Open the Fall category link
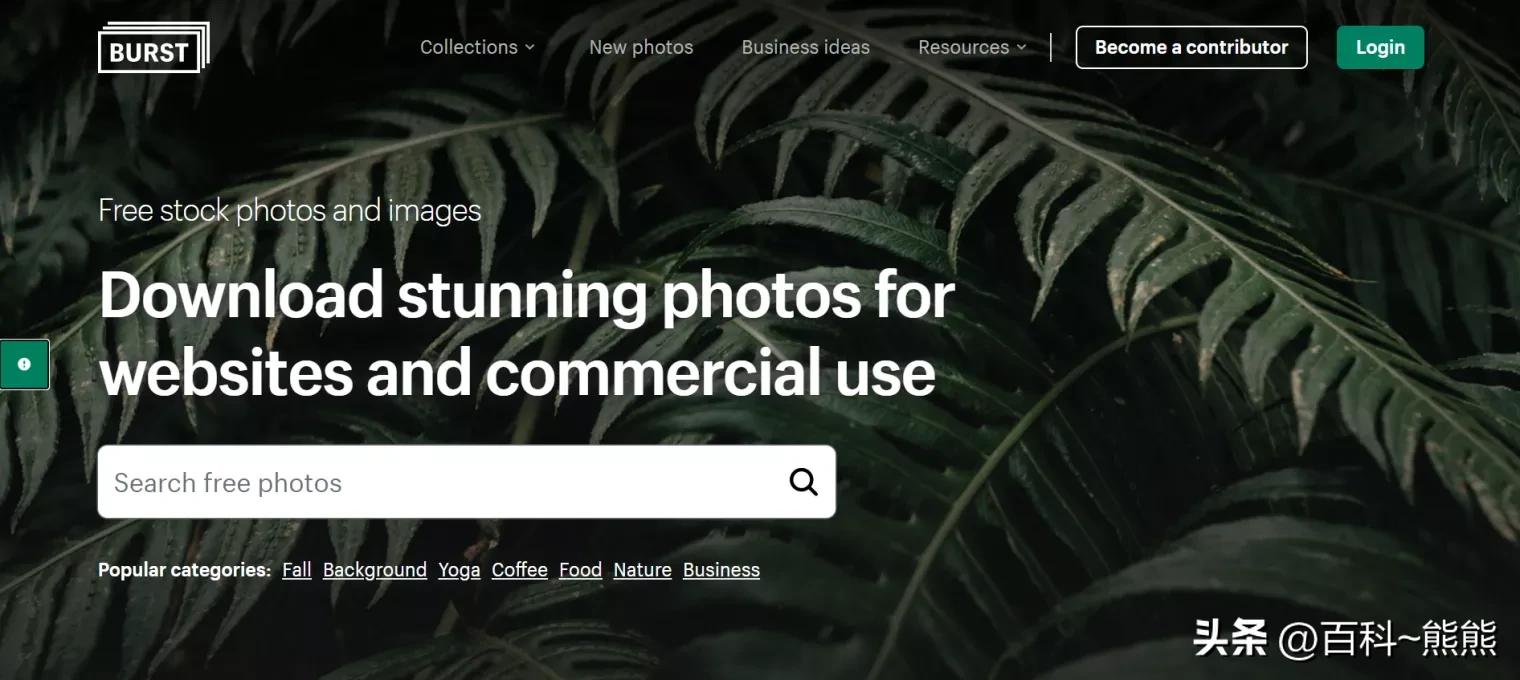The width and height of the screenshot is (1520, 680). pyautogui.click(x=297, y=570)
